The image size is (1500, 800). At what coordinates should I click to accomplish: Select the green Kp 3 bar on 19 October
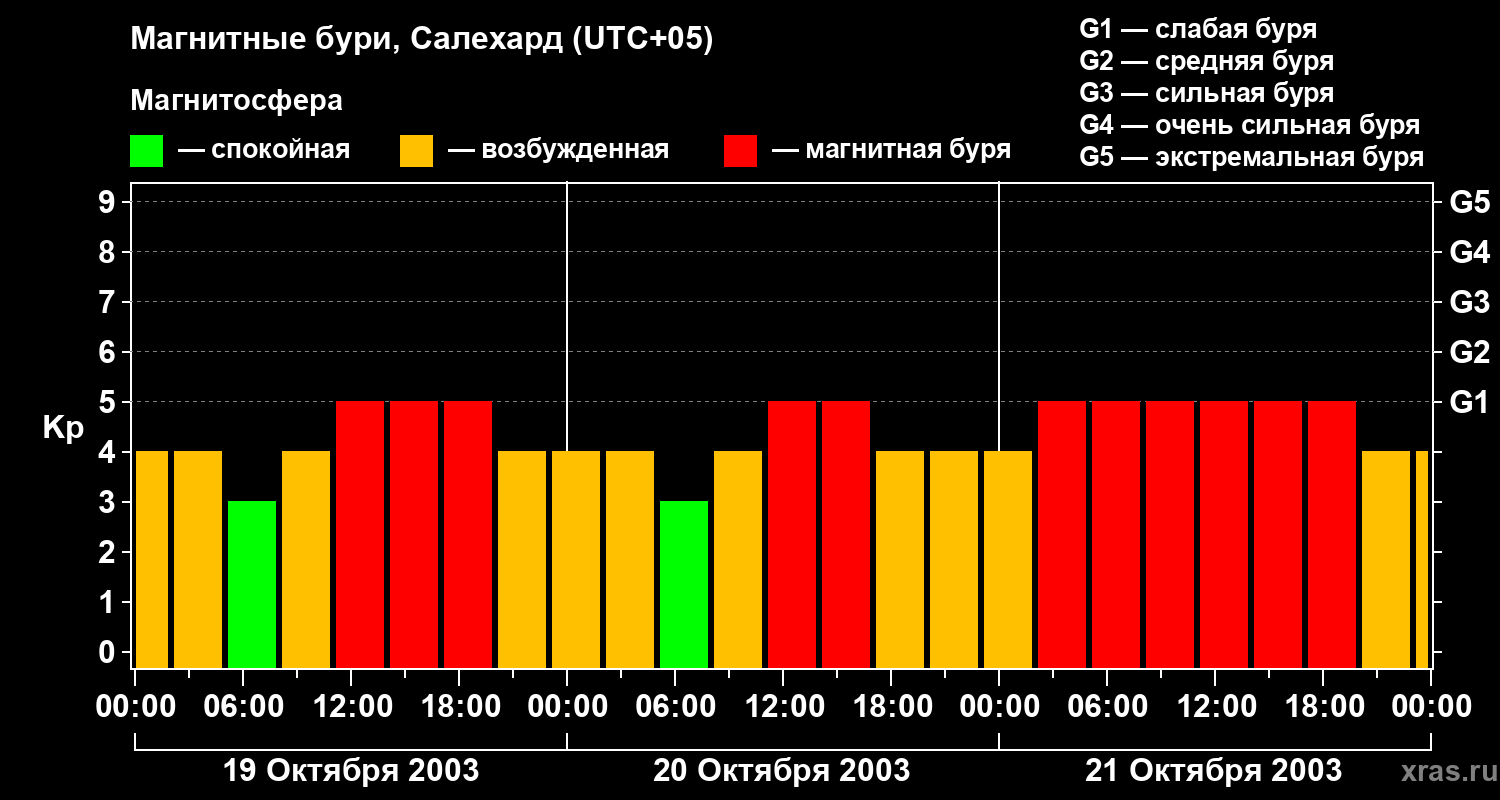(x=252, y=584)
